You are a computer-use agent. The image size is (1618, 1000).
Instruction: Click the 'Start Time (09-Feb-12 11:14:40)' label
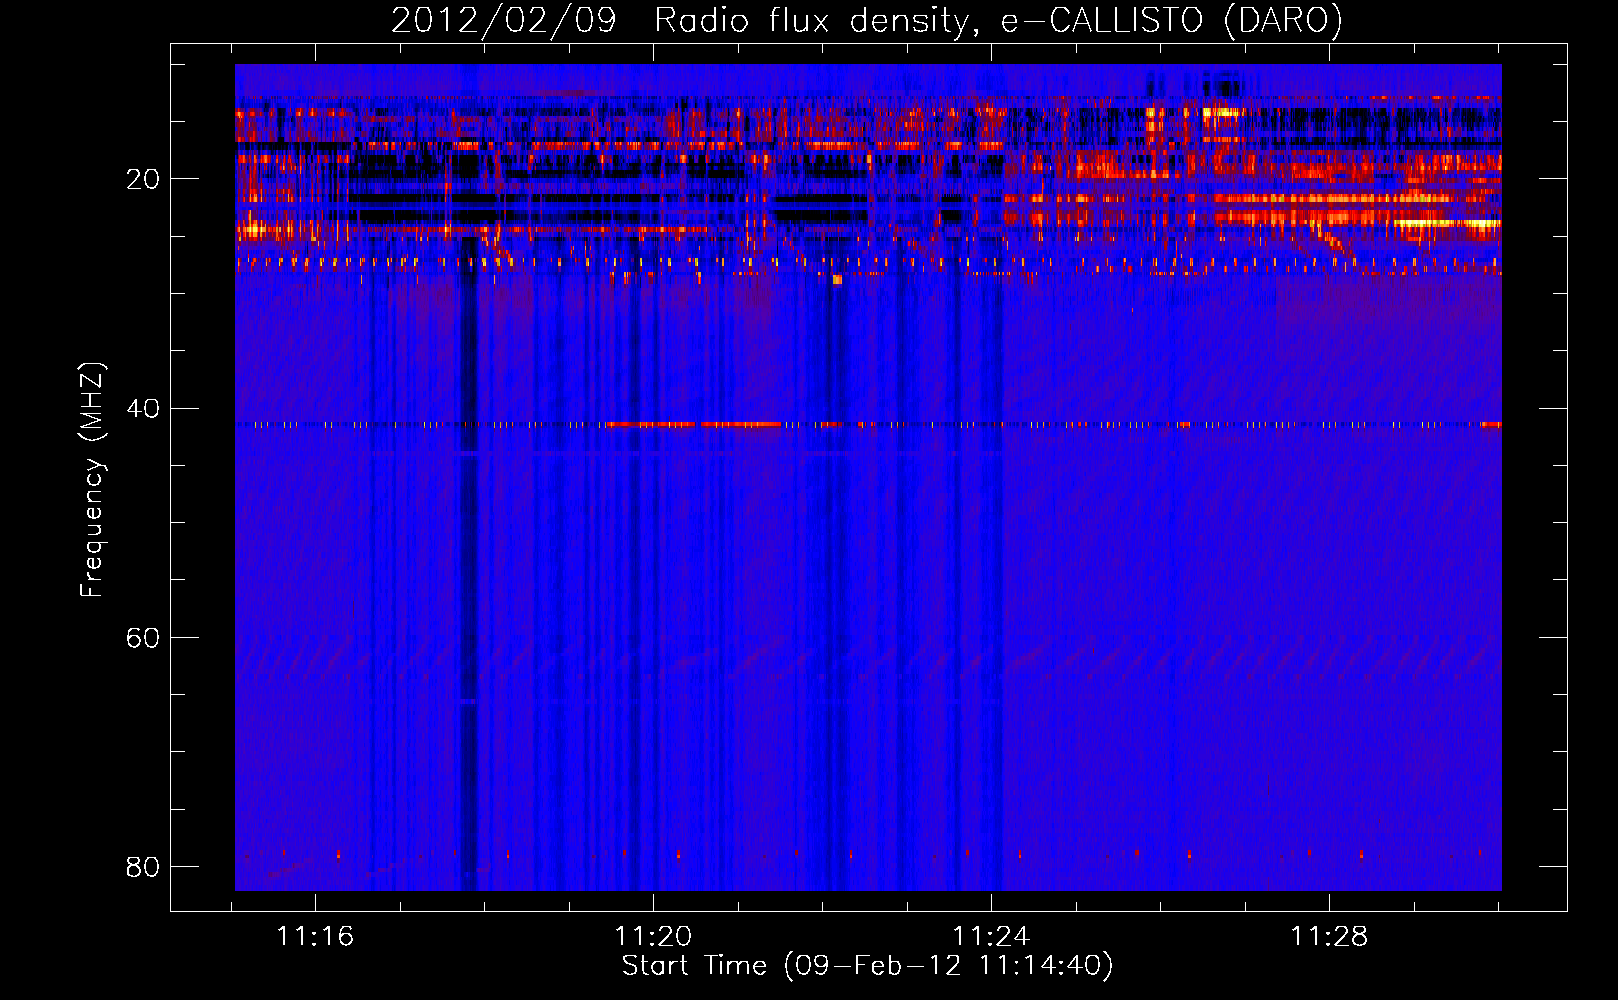click(x=867, y=966)
